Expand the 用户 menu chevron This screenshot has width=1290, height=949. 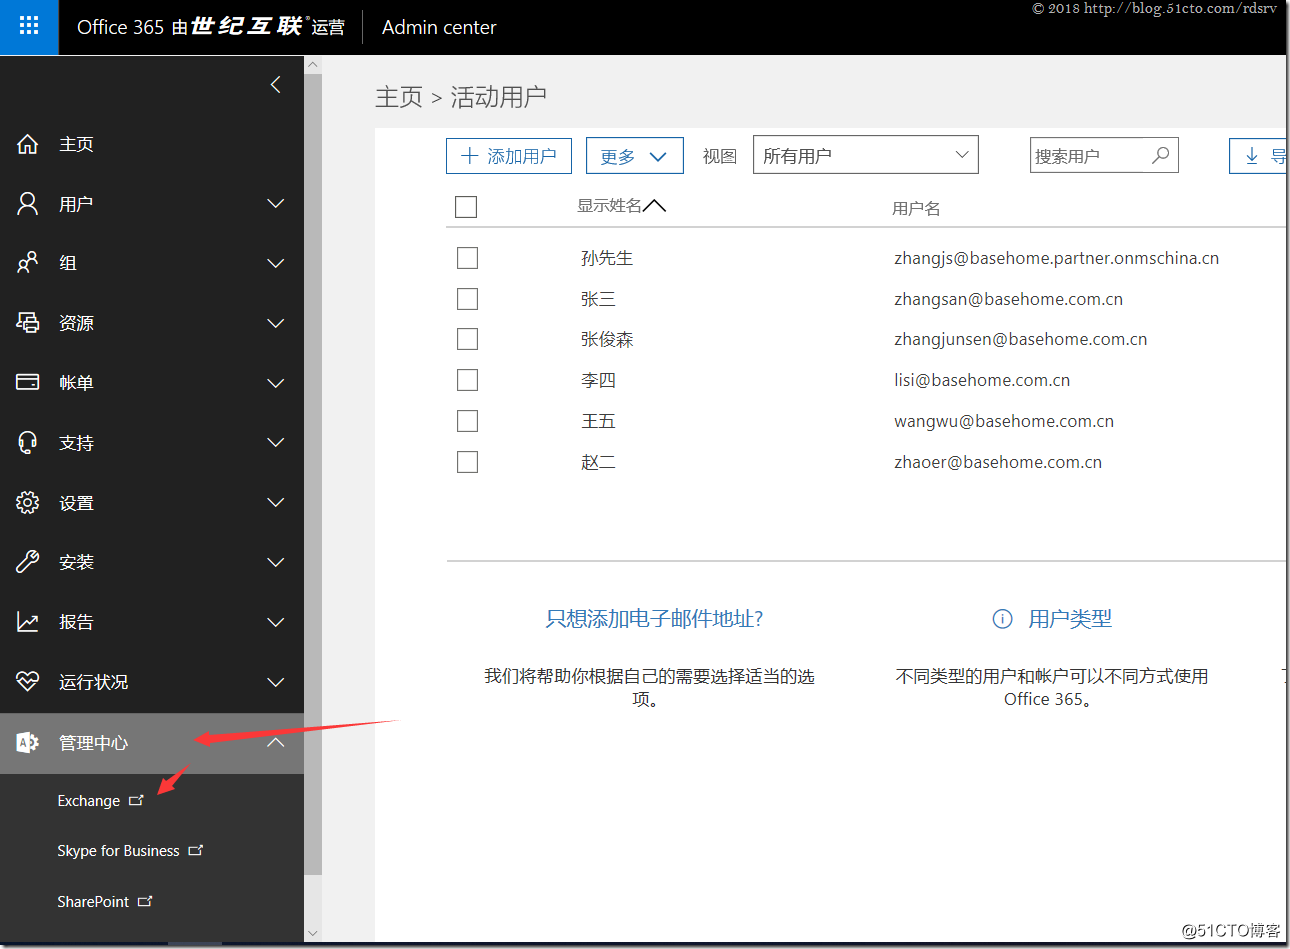coord(276,204)
